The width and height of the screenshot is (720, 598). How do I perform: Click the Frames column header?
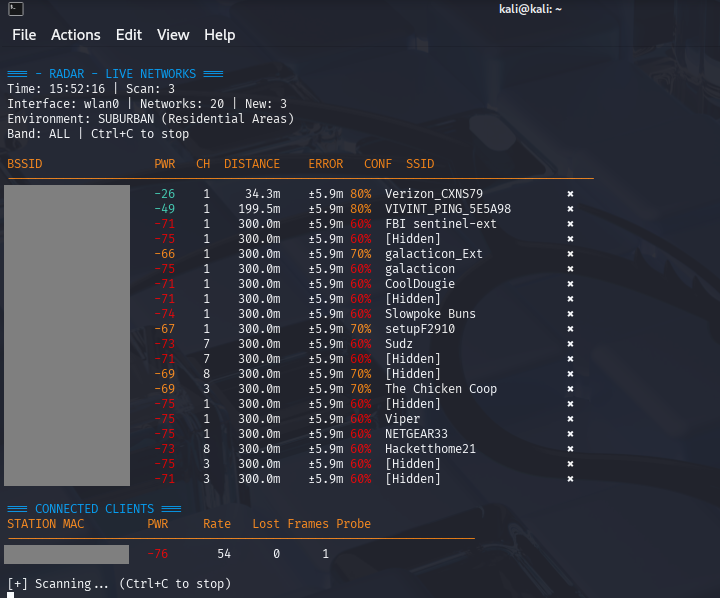pos(308,524)
